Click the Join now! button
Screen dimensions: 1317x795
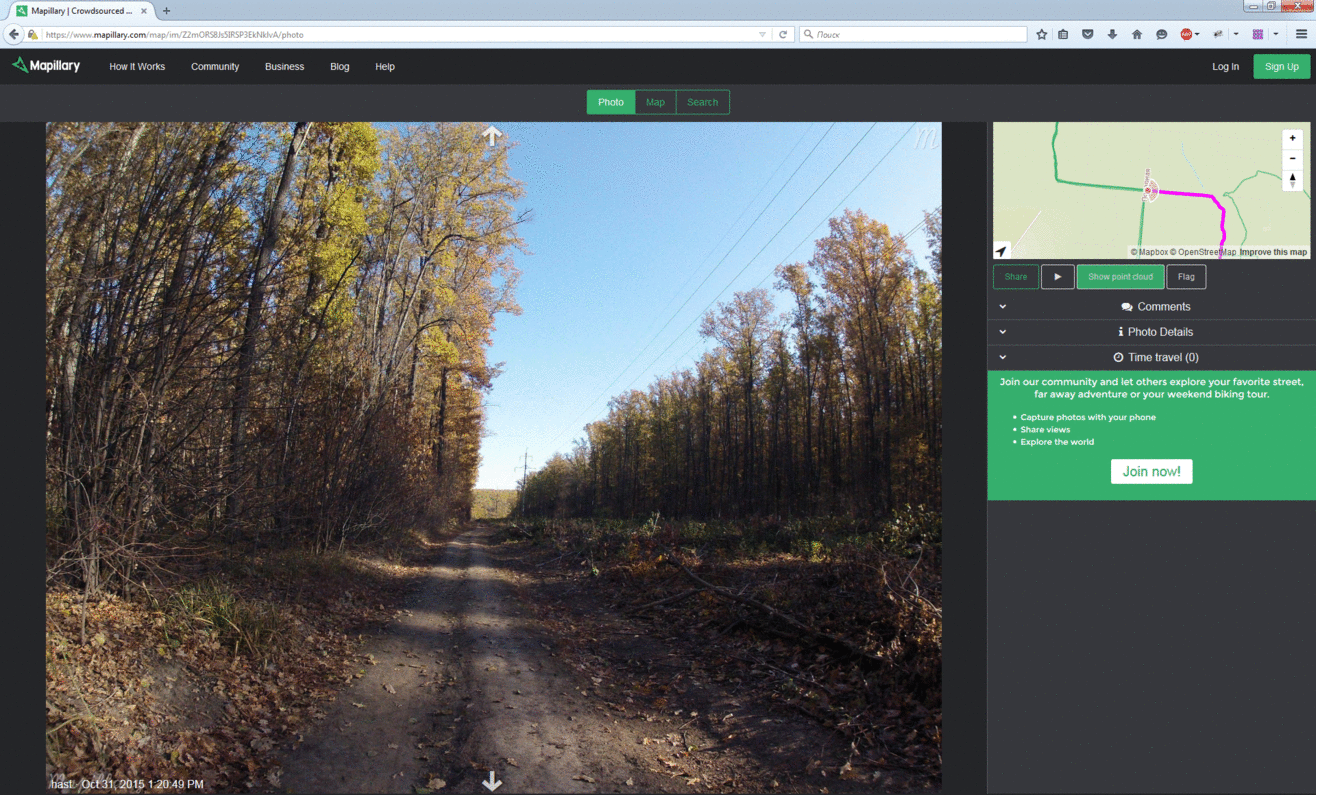point(1151,471)
